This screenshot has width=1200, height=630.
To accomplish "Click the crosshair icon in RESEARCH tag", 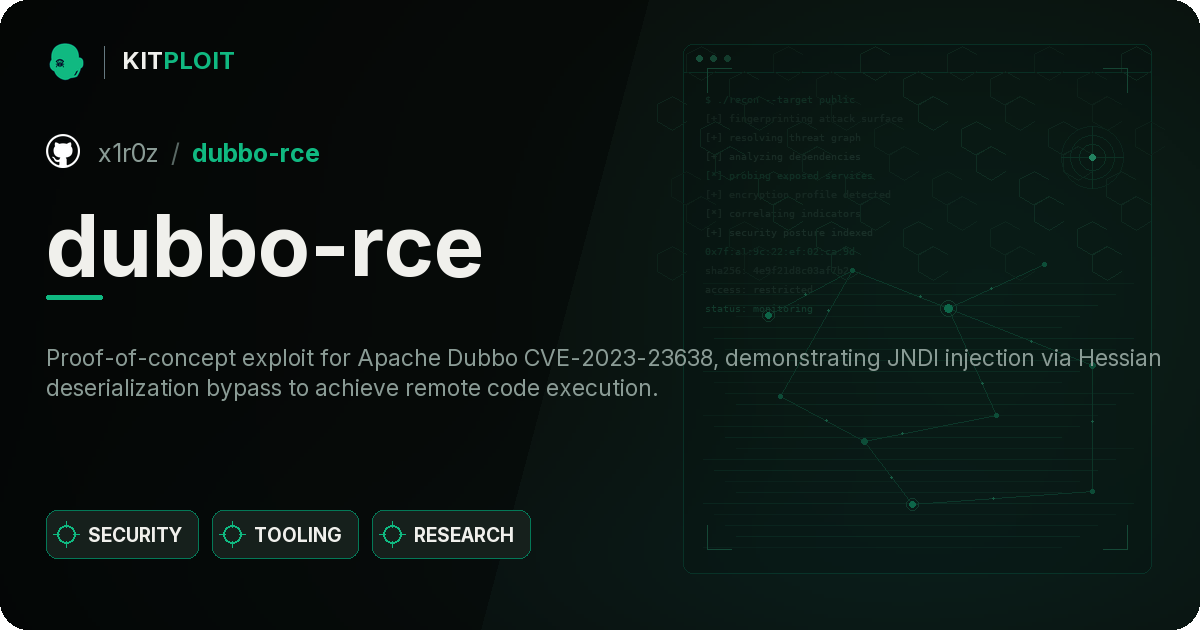I will (393, 535).
